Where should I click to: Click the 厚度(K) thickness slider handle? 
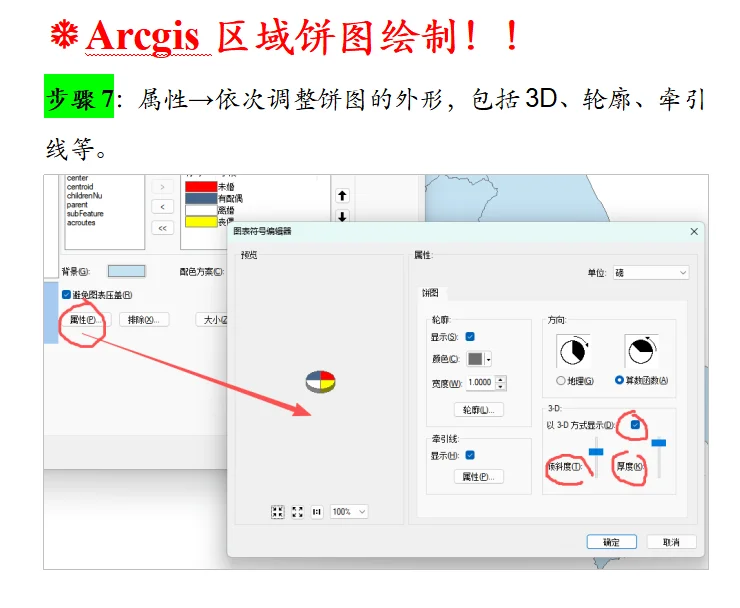coord(659,443)
